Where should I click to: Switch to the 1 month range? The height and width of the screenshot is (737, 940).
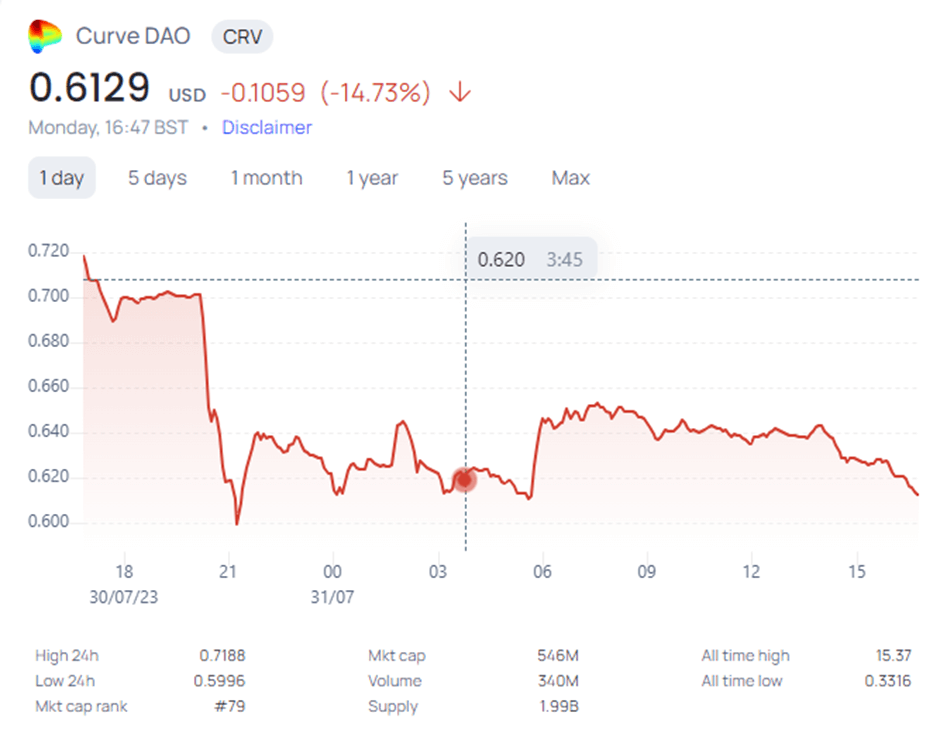coord(267,178)
